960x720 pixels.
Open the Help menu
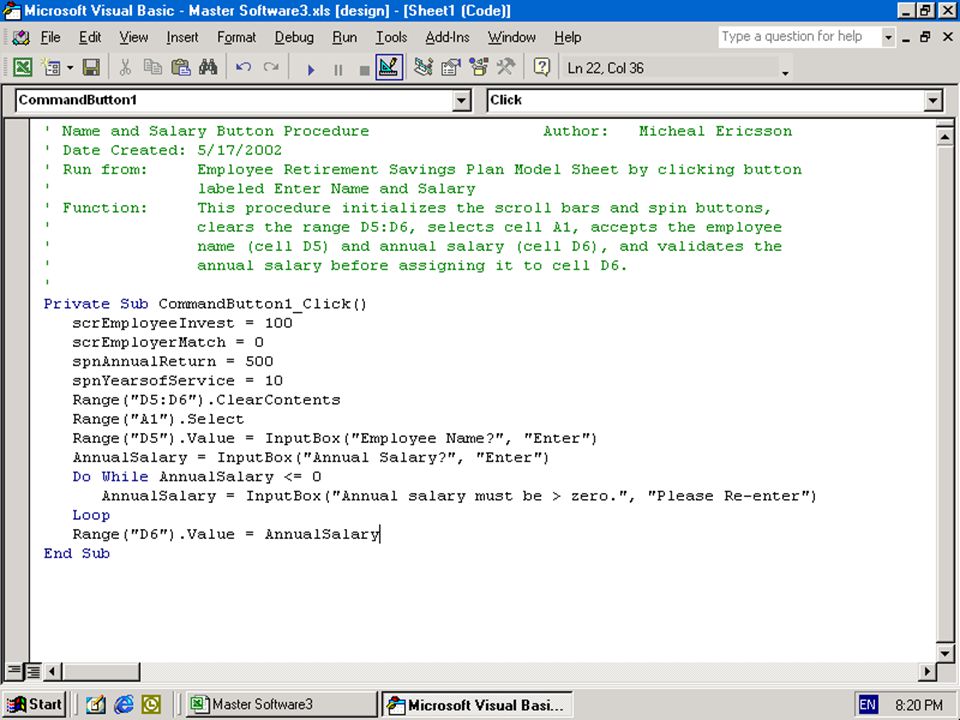pos(568,37)
